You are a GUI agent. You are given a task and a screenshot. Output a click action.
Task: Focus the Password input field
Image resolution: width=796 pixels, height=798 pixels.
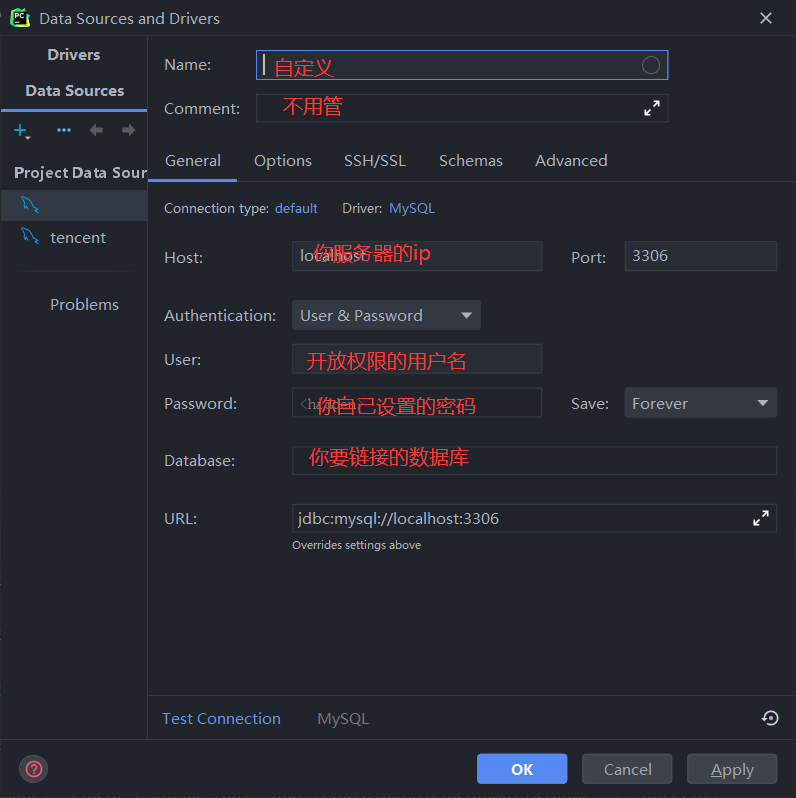[417, 403]
